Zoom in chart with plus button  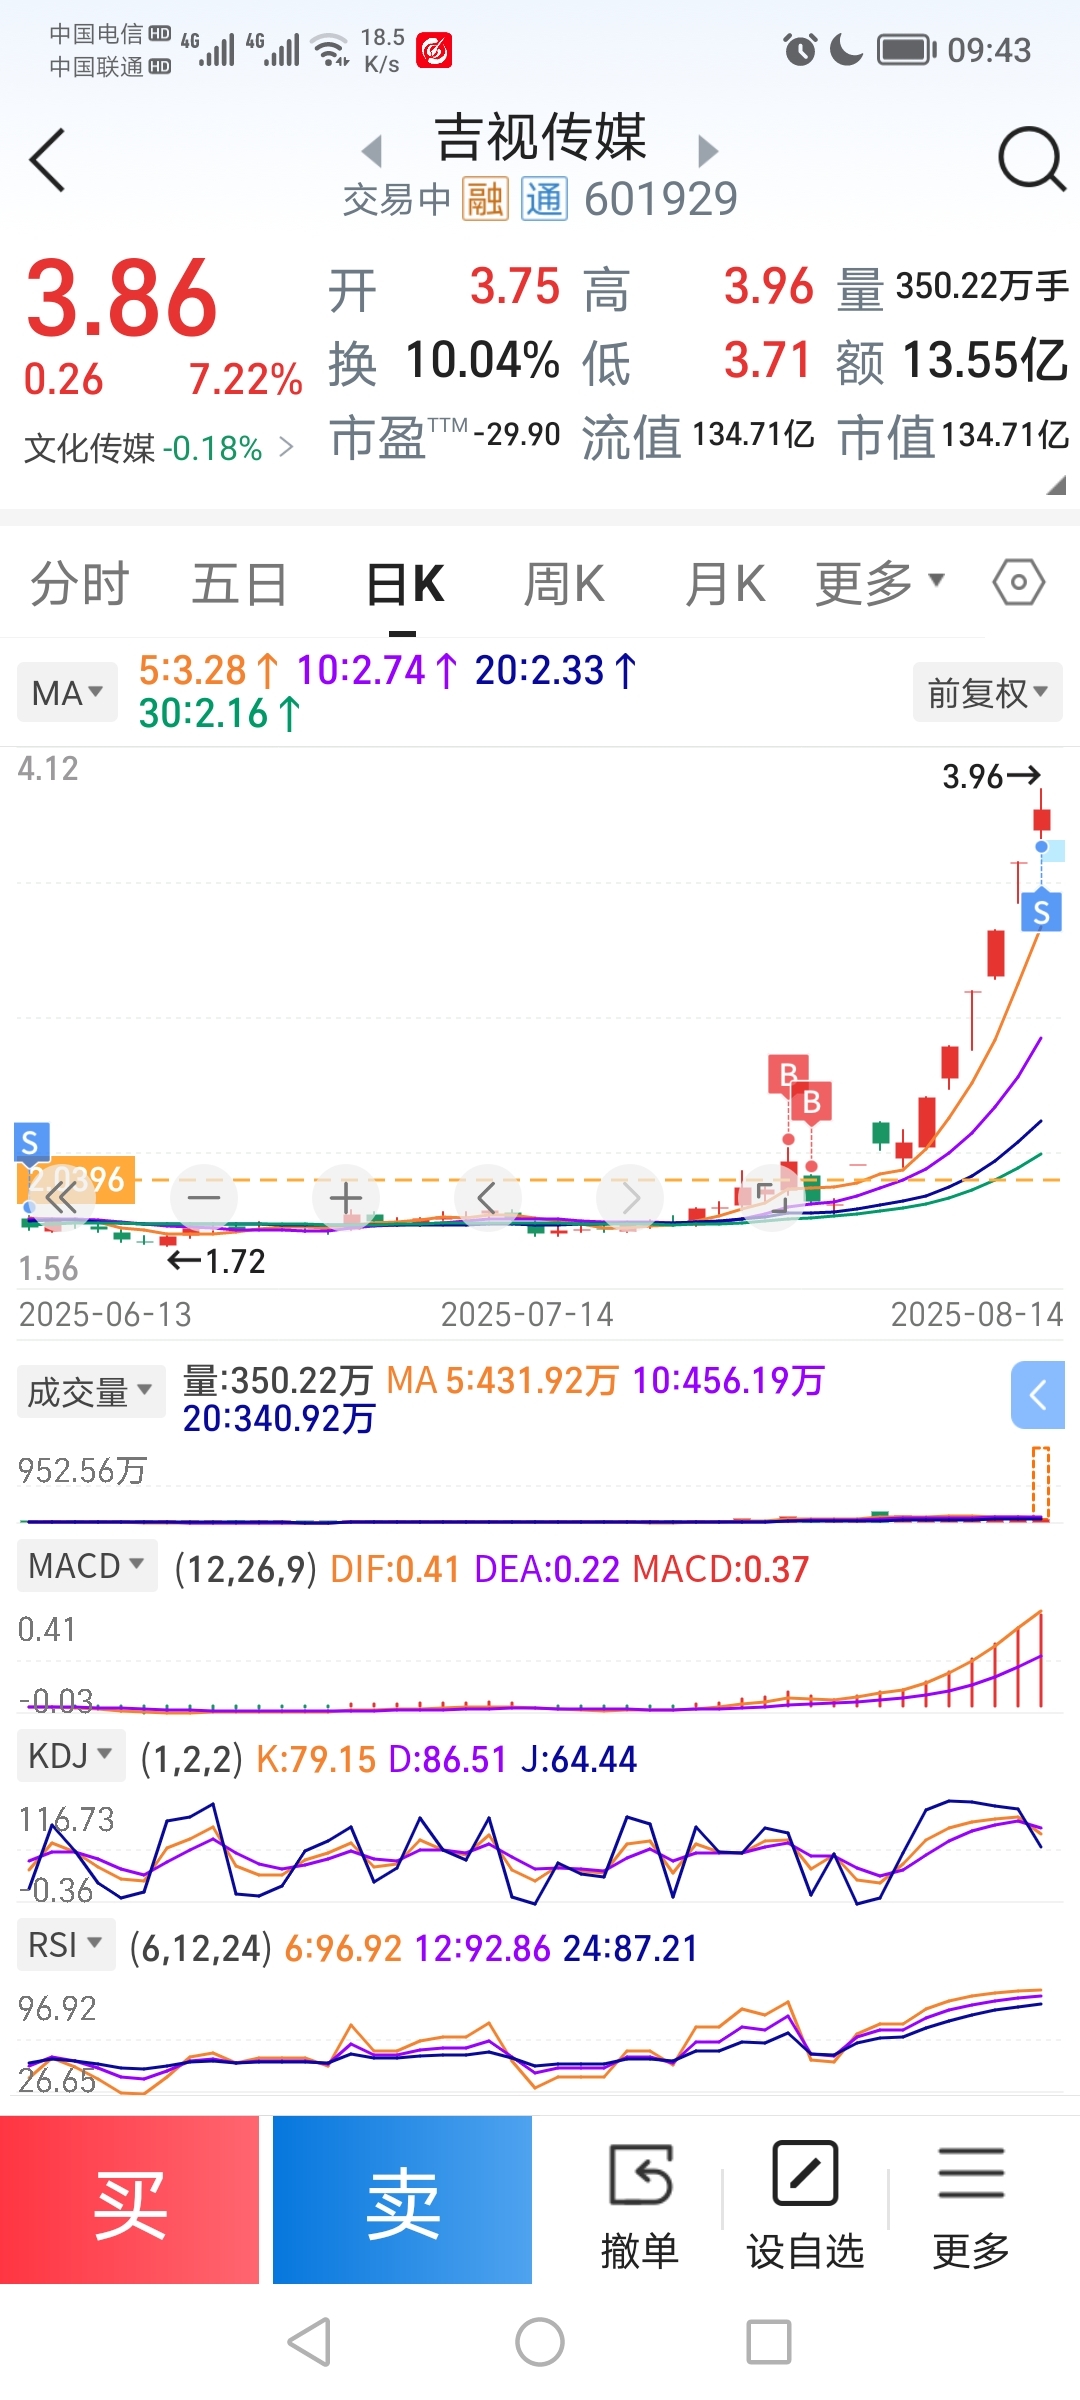pyautogui.click(x=346, y=1197)
